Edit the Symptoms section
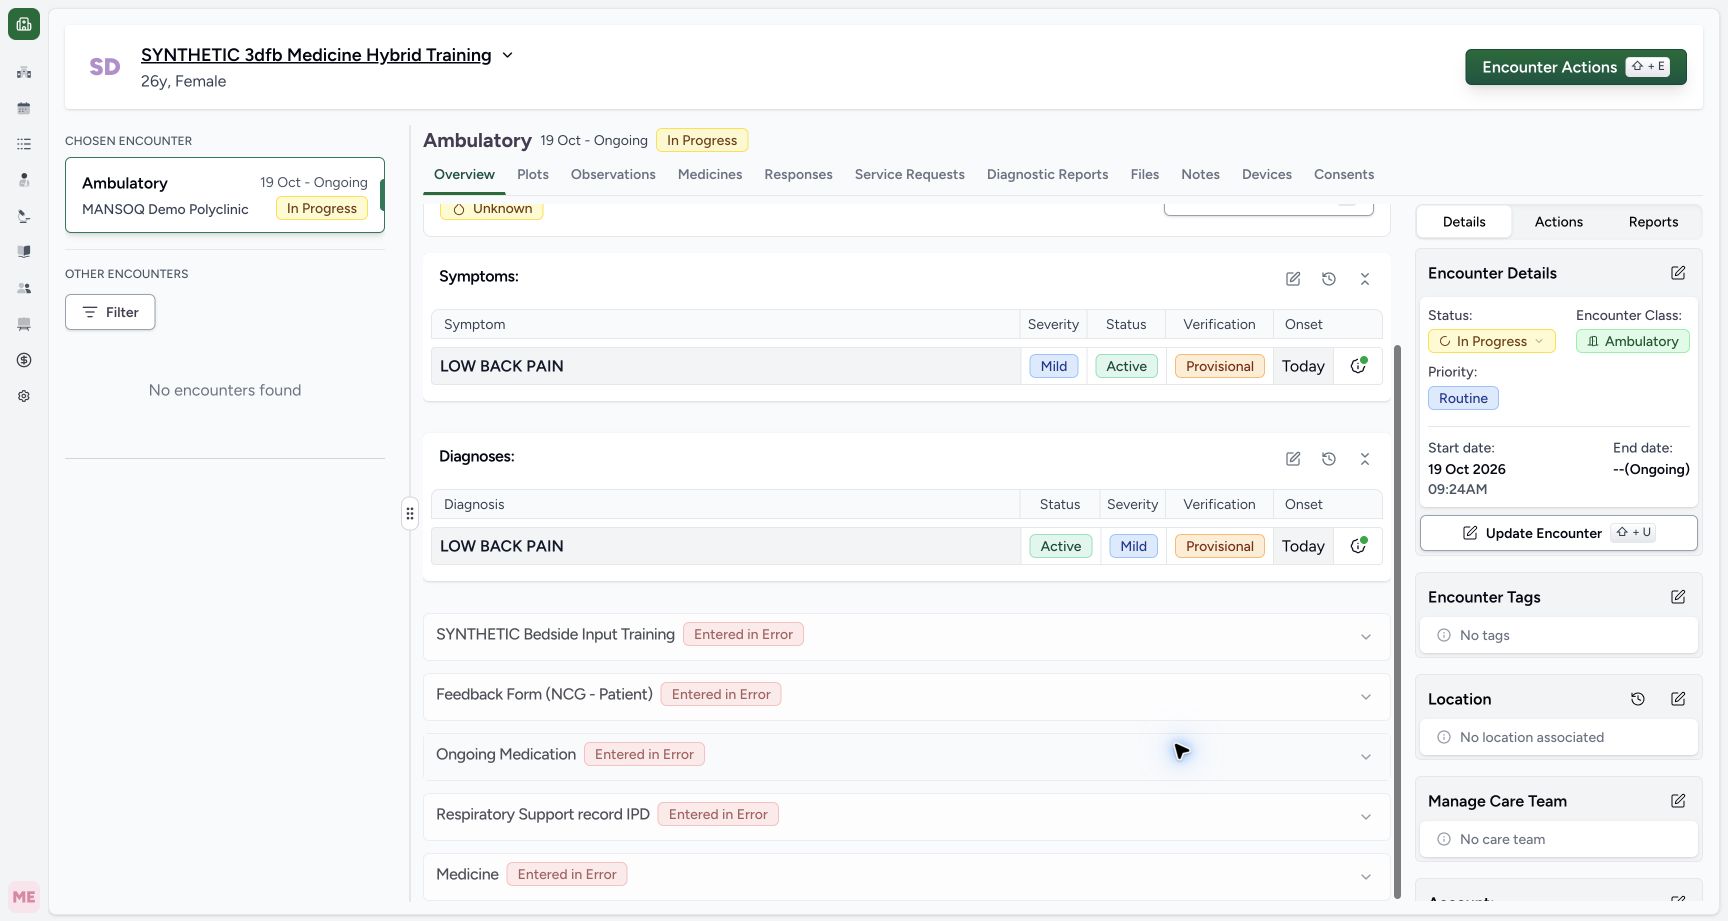Viewport: 1728px width, 921px height. point(1293,279)
